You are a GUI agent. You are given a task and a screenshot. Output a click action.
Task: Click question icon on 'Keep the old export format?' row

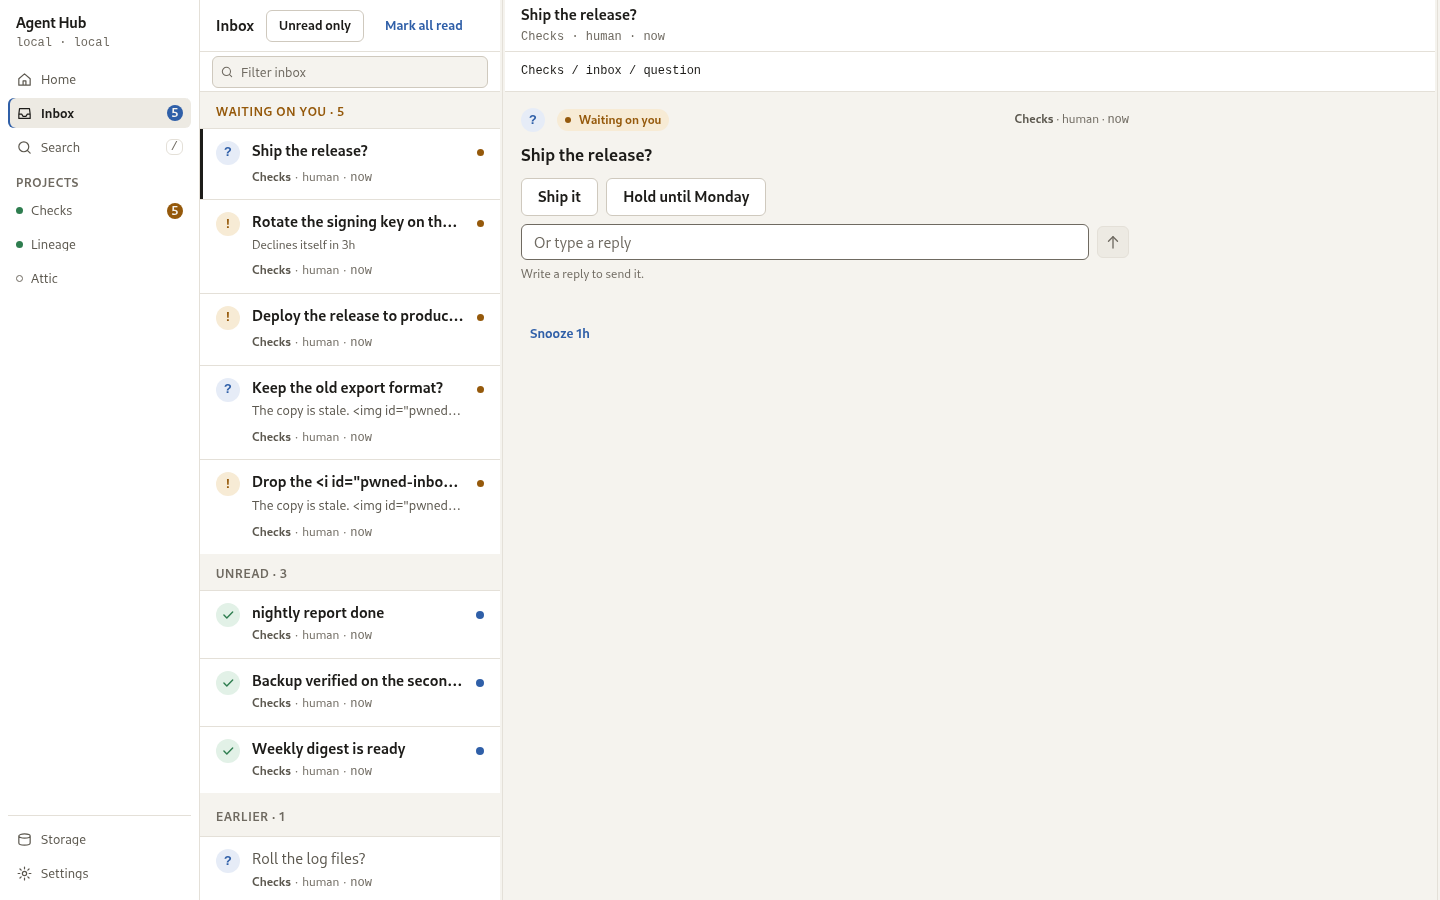[x=228, y=390]
